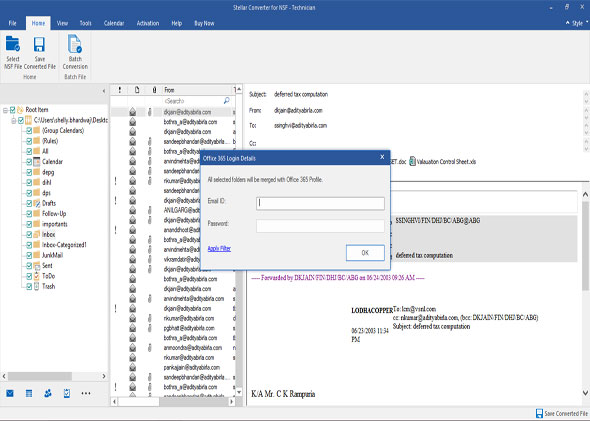Screen dimensions: 590x421
Task: Select dihl folder in tree
Action: 47,182
